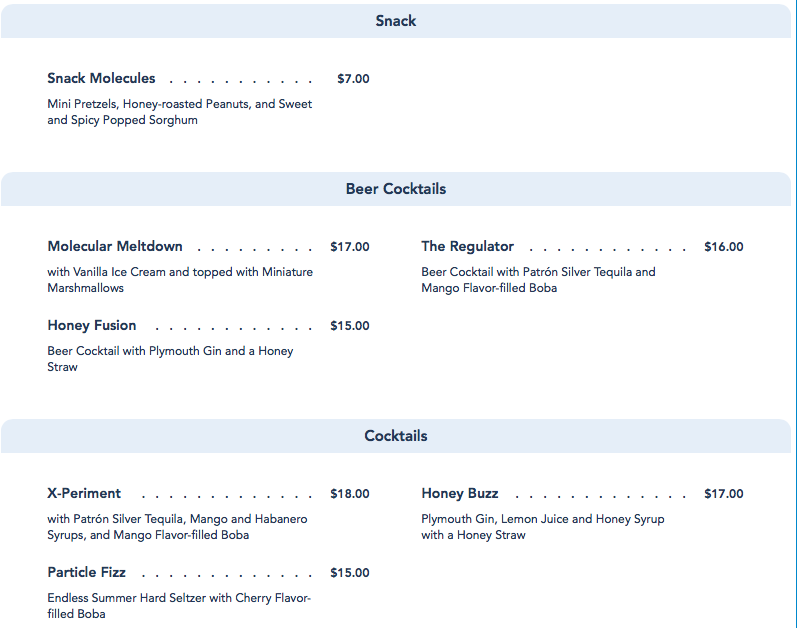Open the X-Periment cocktail title

(84, 494)
